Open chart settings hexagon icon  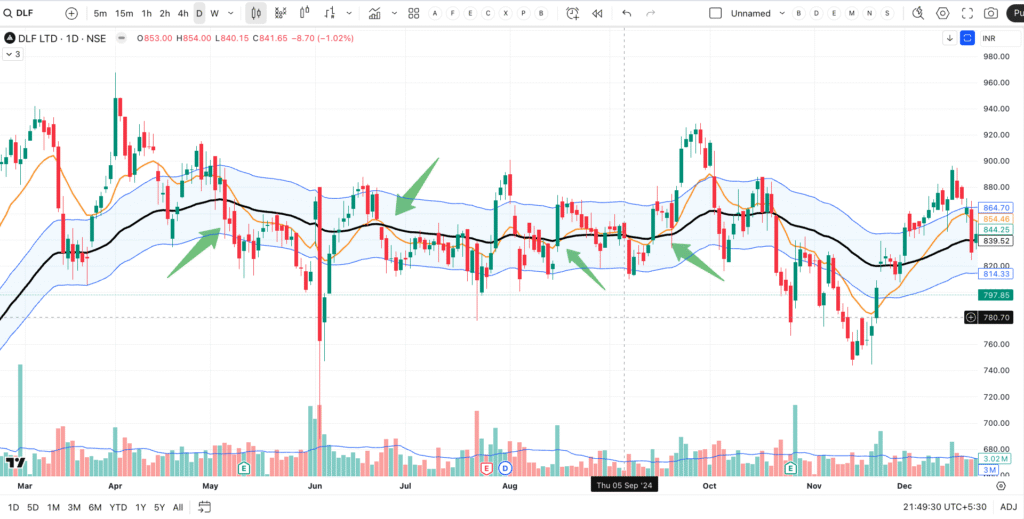[x=942, y=13]
